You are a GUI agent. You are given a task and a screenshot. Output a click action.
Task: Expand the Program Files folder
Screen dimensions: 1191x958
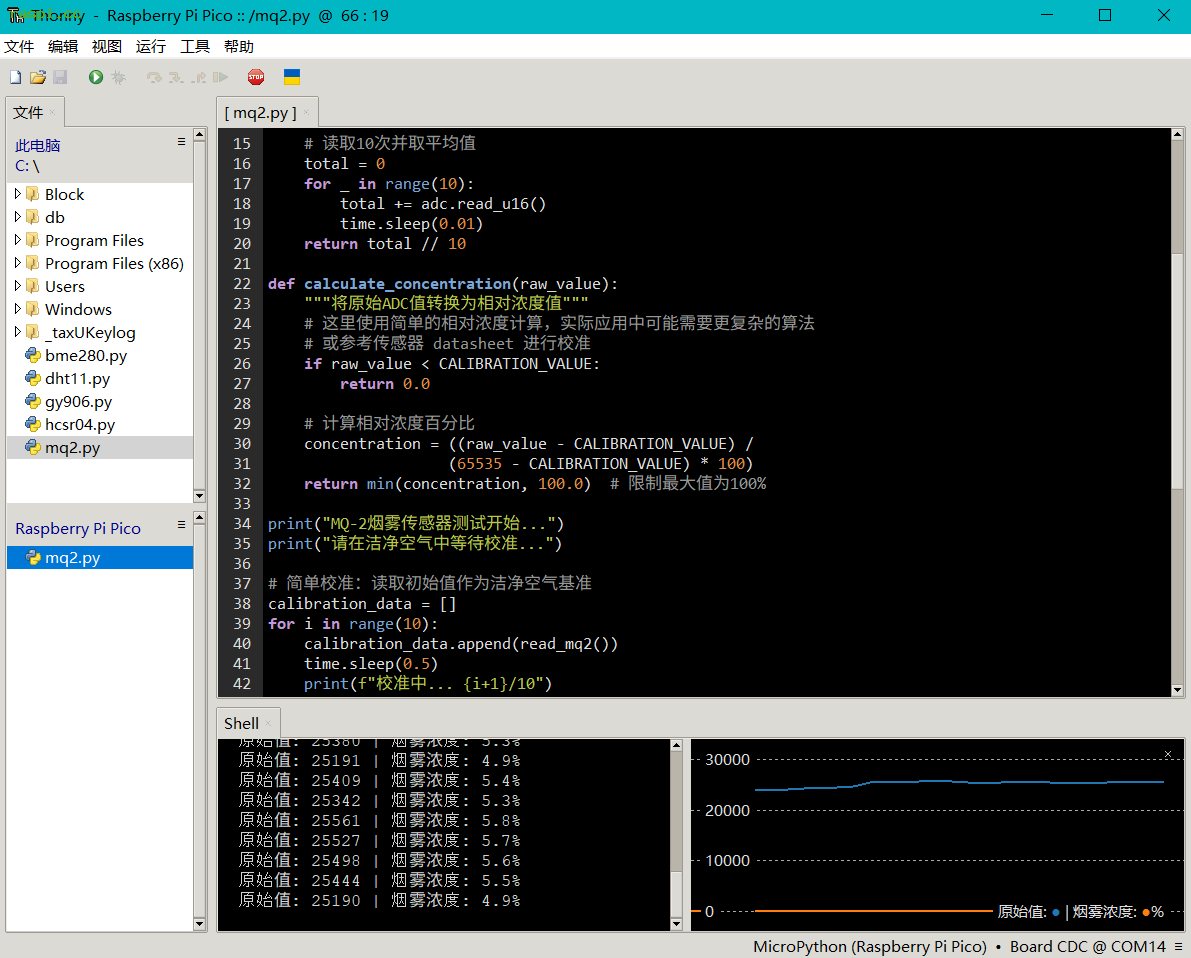(17, 240)
